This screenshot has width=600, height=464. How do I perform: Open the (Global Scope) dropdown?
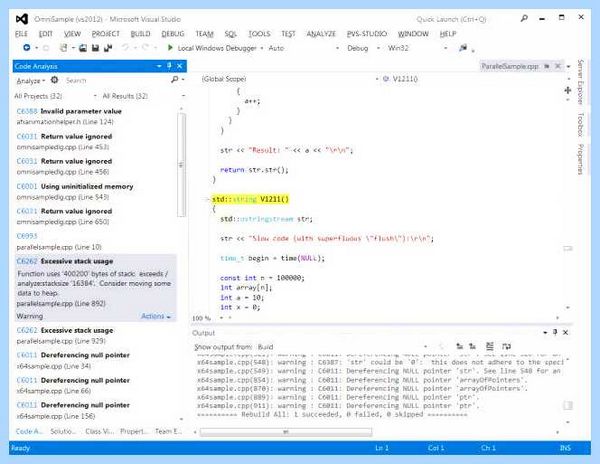coord(290,79)
